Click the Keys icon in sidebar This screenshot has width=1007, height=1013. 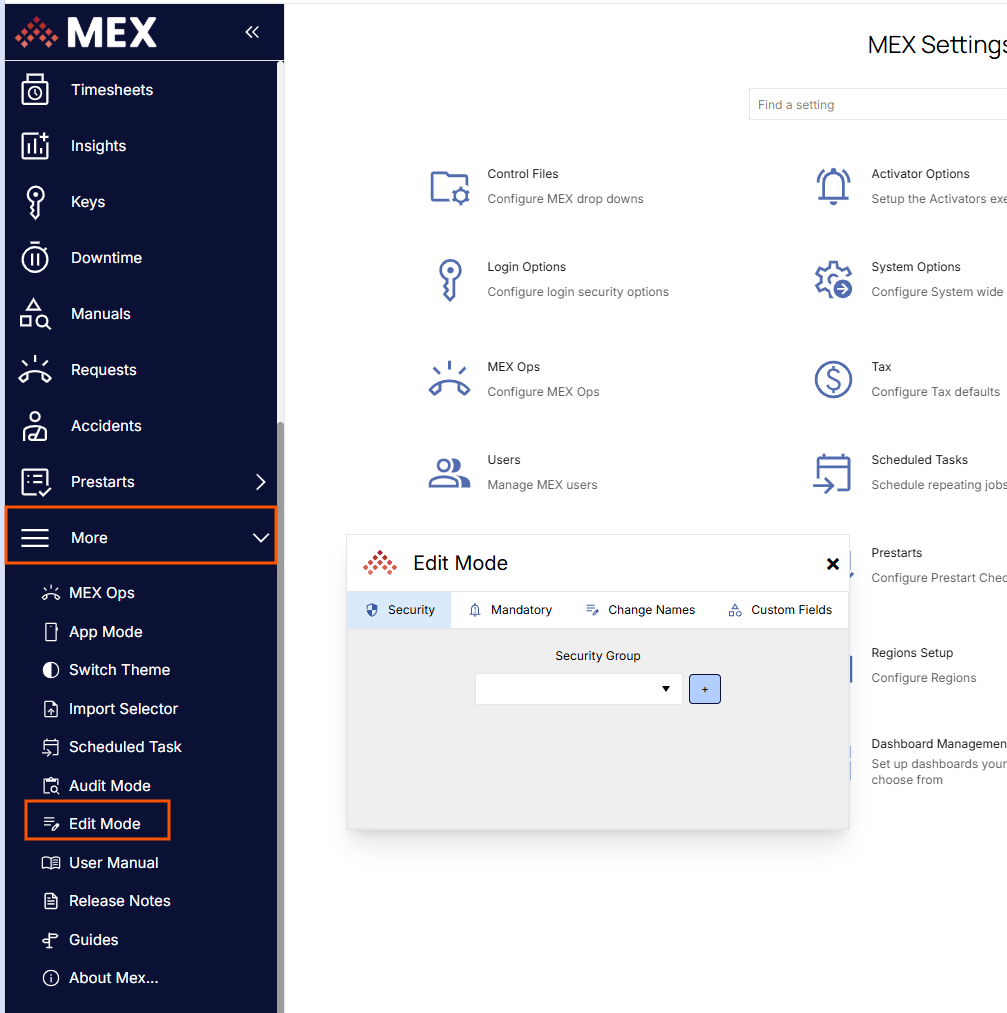[35, 202]
